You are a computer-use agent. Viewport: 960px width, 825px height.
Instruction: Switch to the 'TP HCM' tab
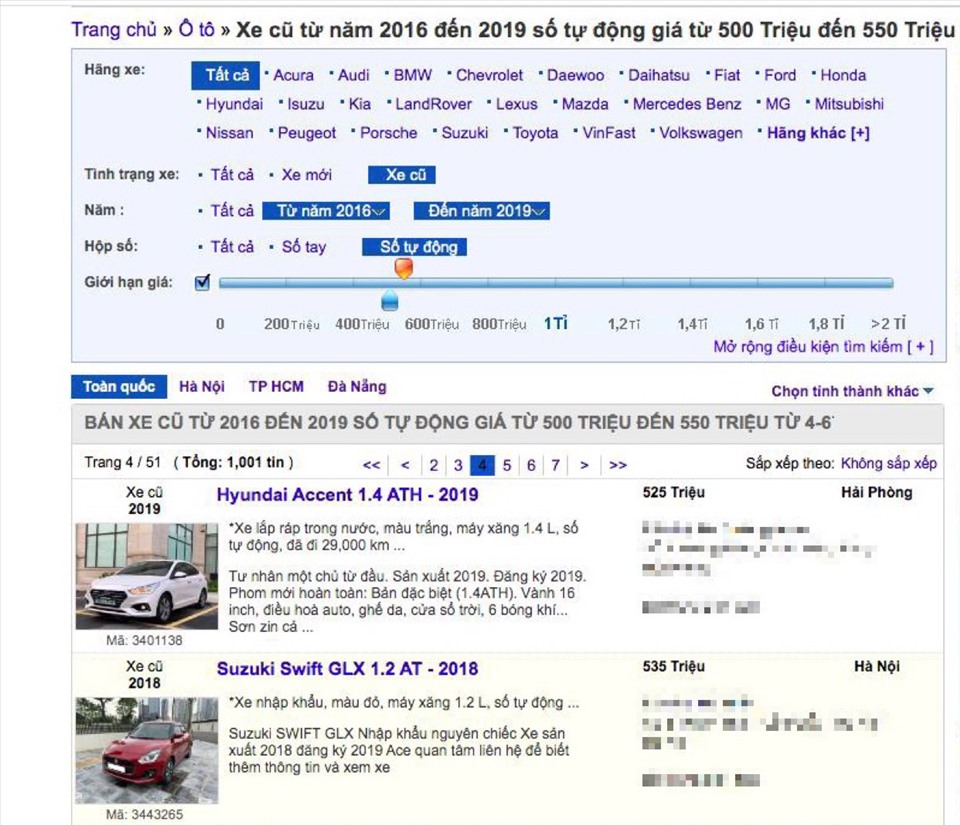point(276,387)
